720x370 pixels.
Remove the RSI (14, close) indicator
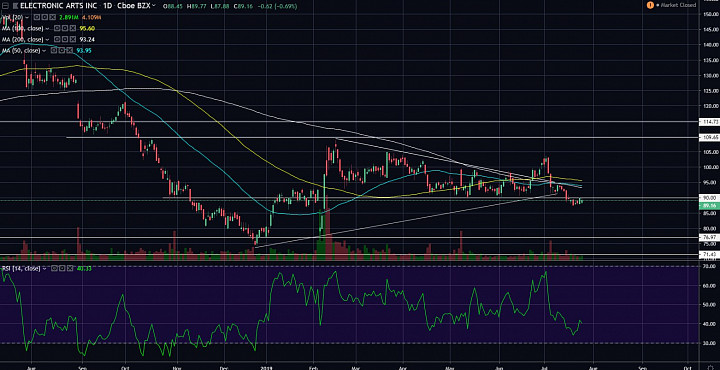point(70,268)
